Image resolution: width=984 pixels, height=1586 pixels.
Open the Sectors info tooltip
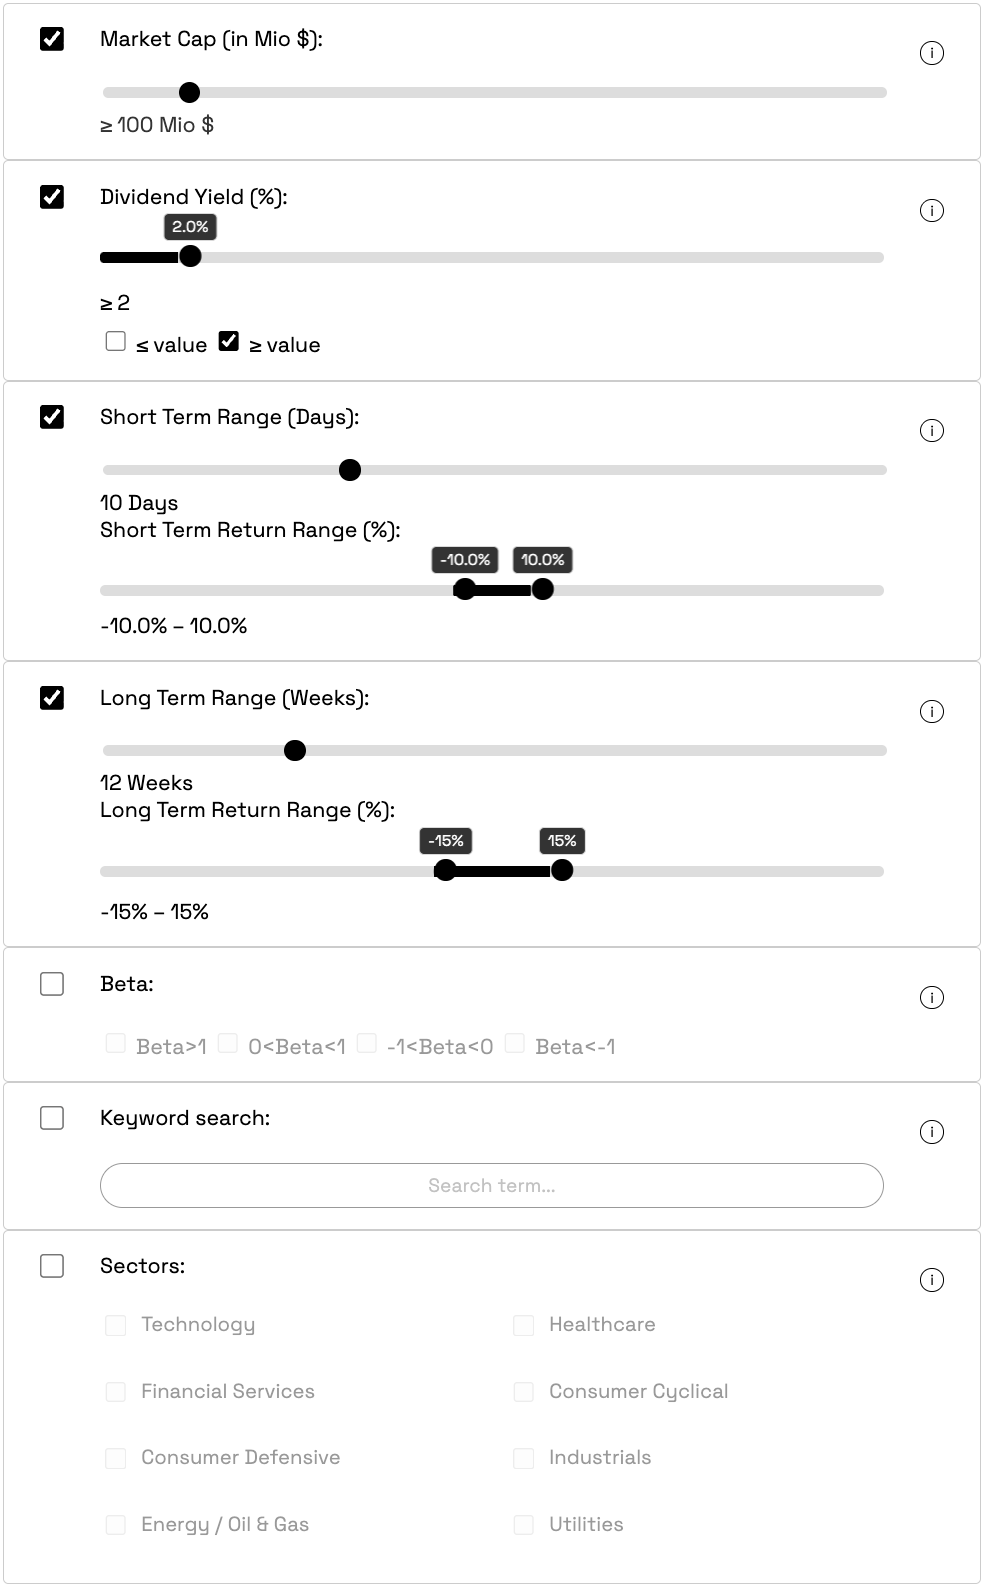coord(933,1278)
